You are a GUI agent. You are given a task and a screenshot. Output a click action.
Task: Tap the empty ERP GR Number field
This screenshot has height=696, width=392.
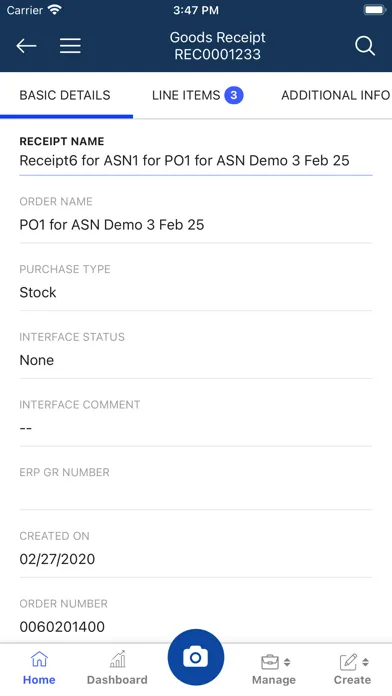[196, 494]
